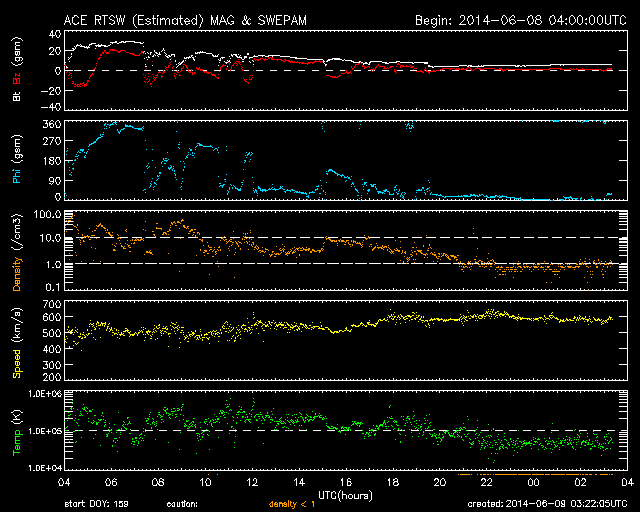Viewport: 640px width, 512px height.
Task: Click the "700" tick on the Speed axis
Action: pos(52,304)
